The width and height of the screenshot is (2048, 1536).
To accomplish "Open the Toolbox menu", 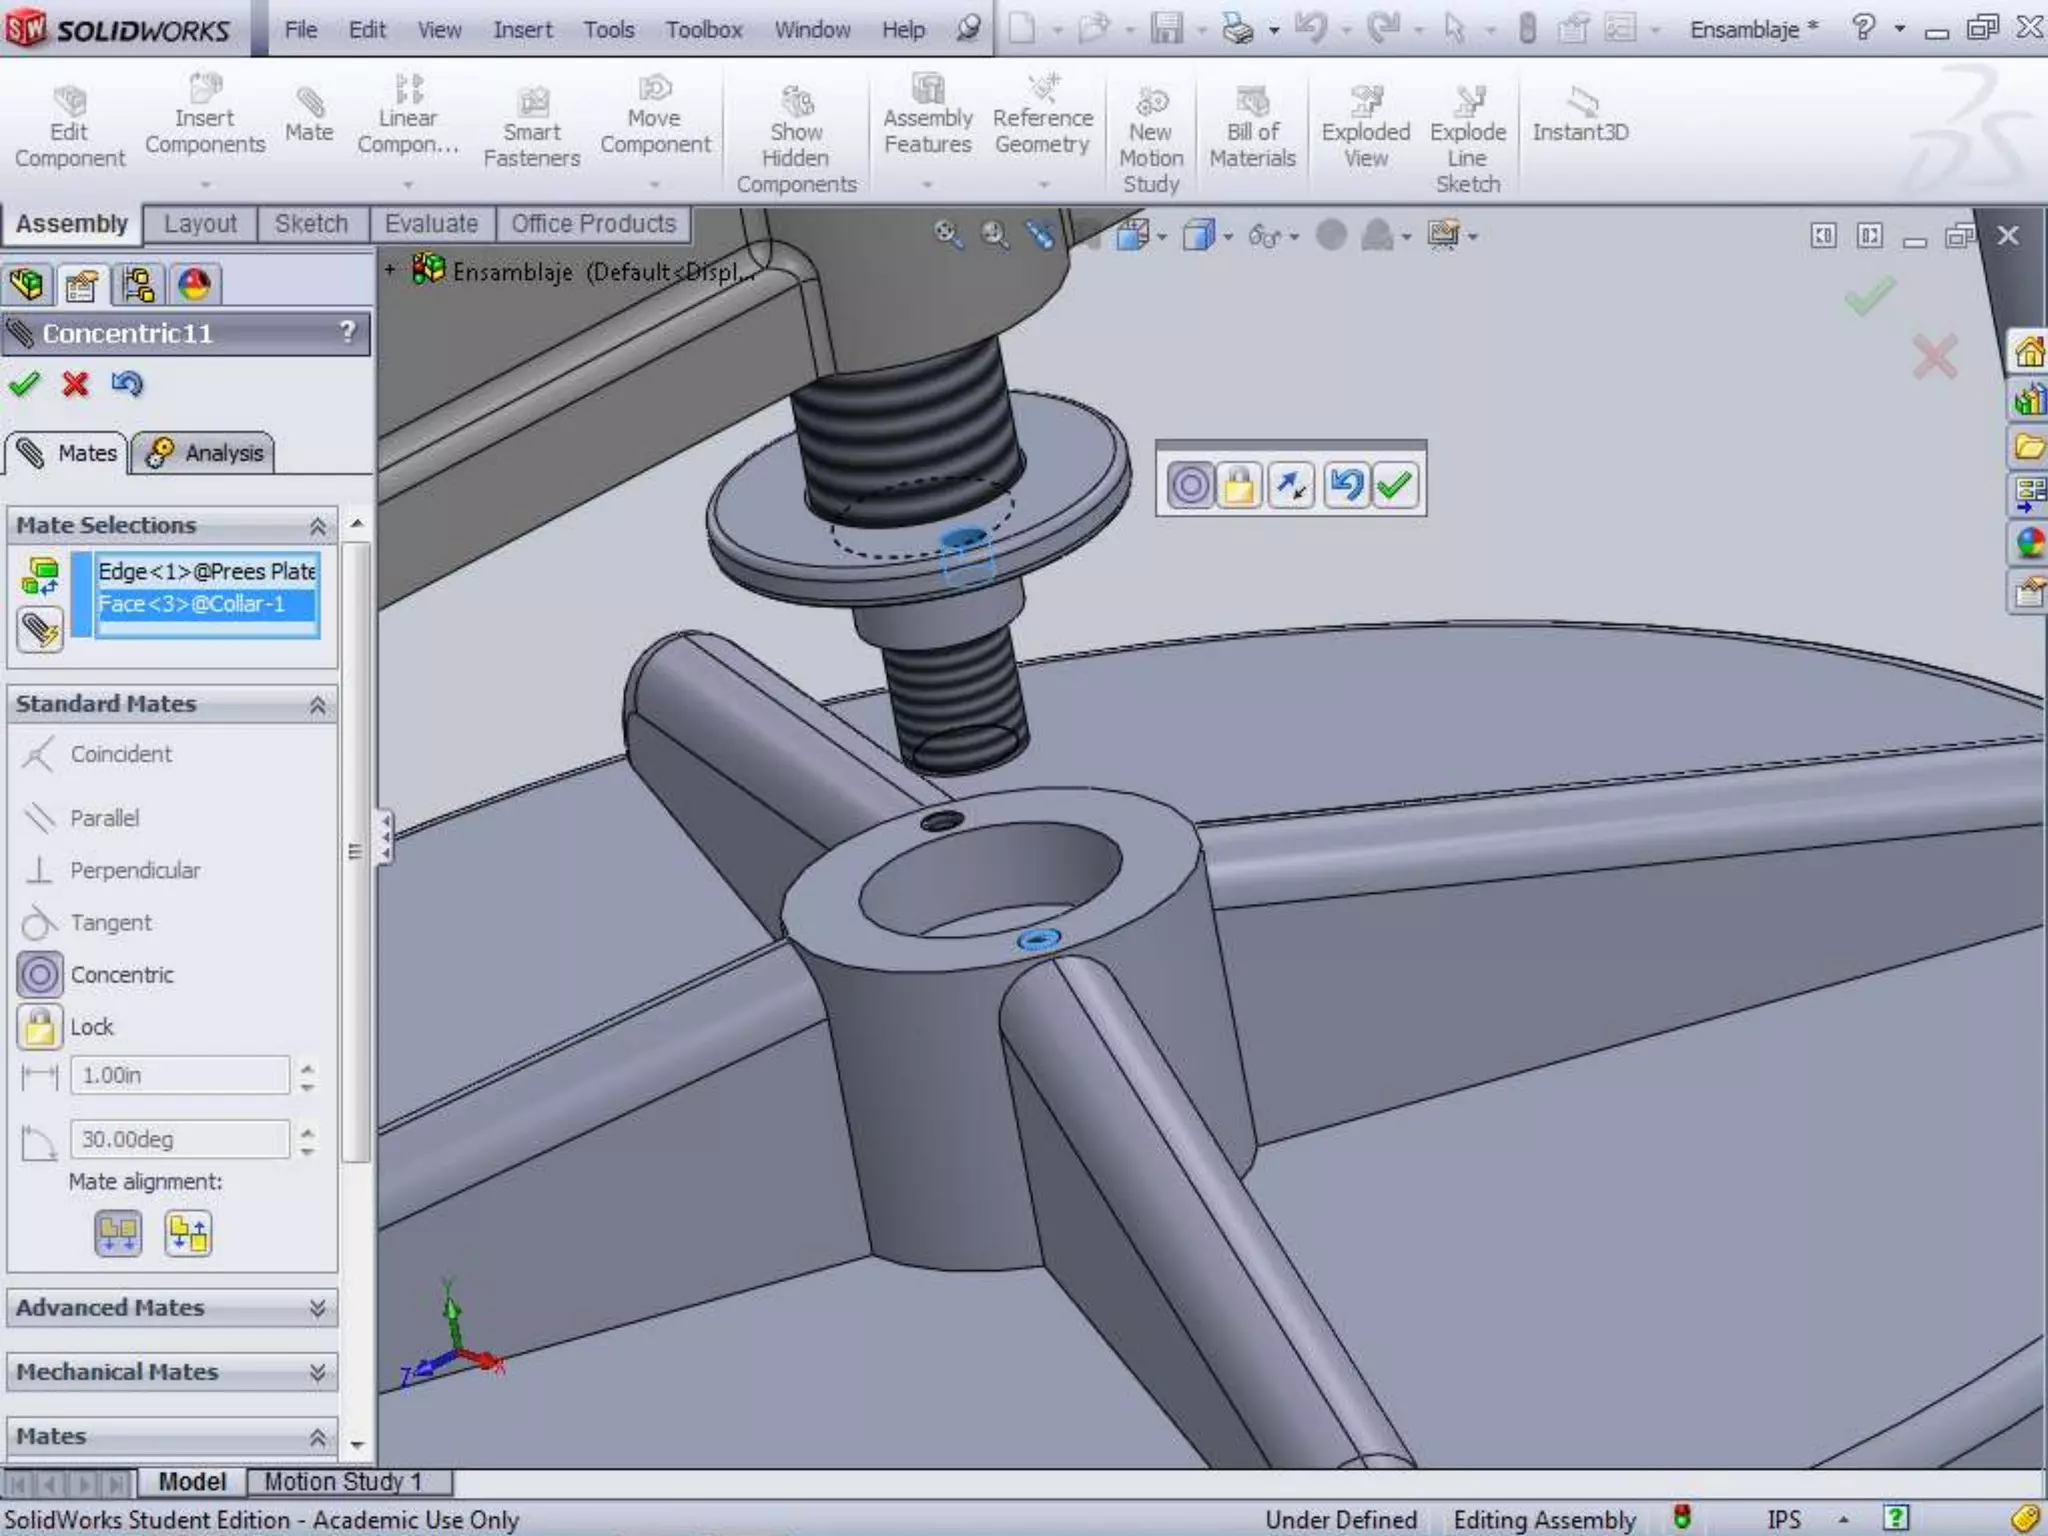I will pyautogui.click(x=704, y=30).
